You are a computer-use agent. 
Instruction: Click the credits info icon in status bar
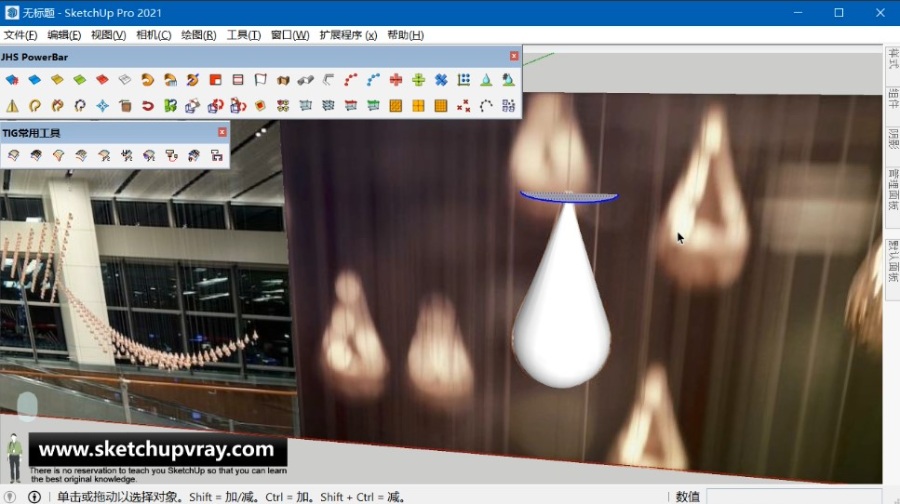click(34, 497)
